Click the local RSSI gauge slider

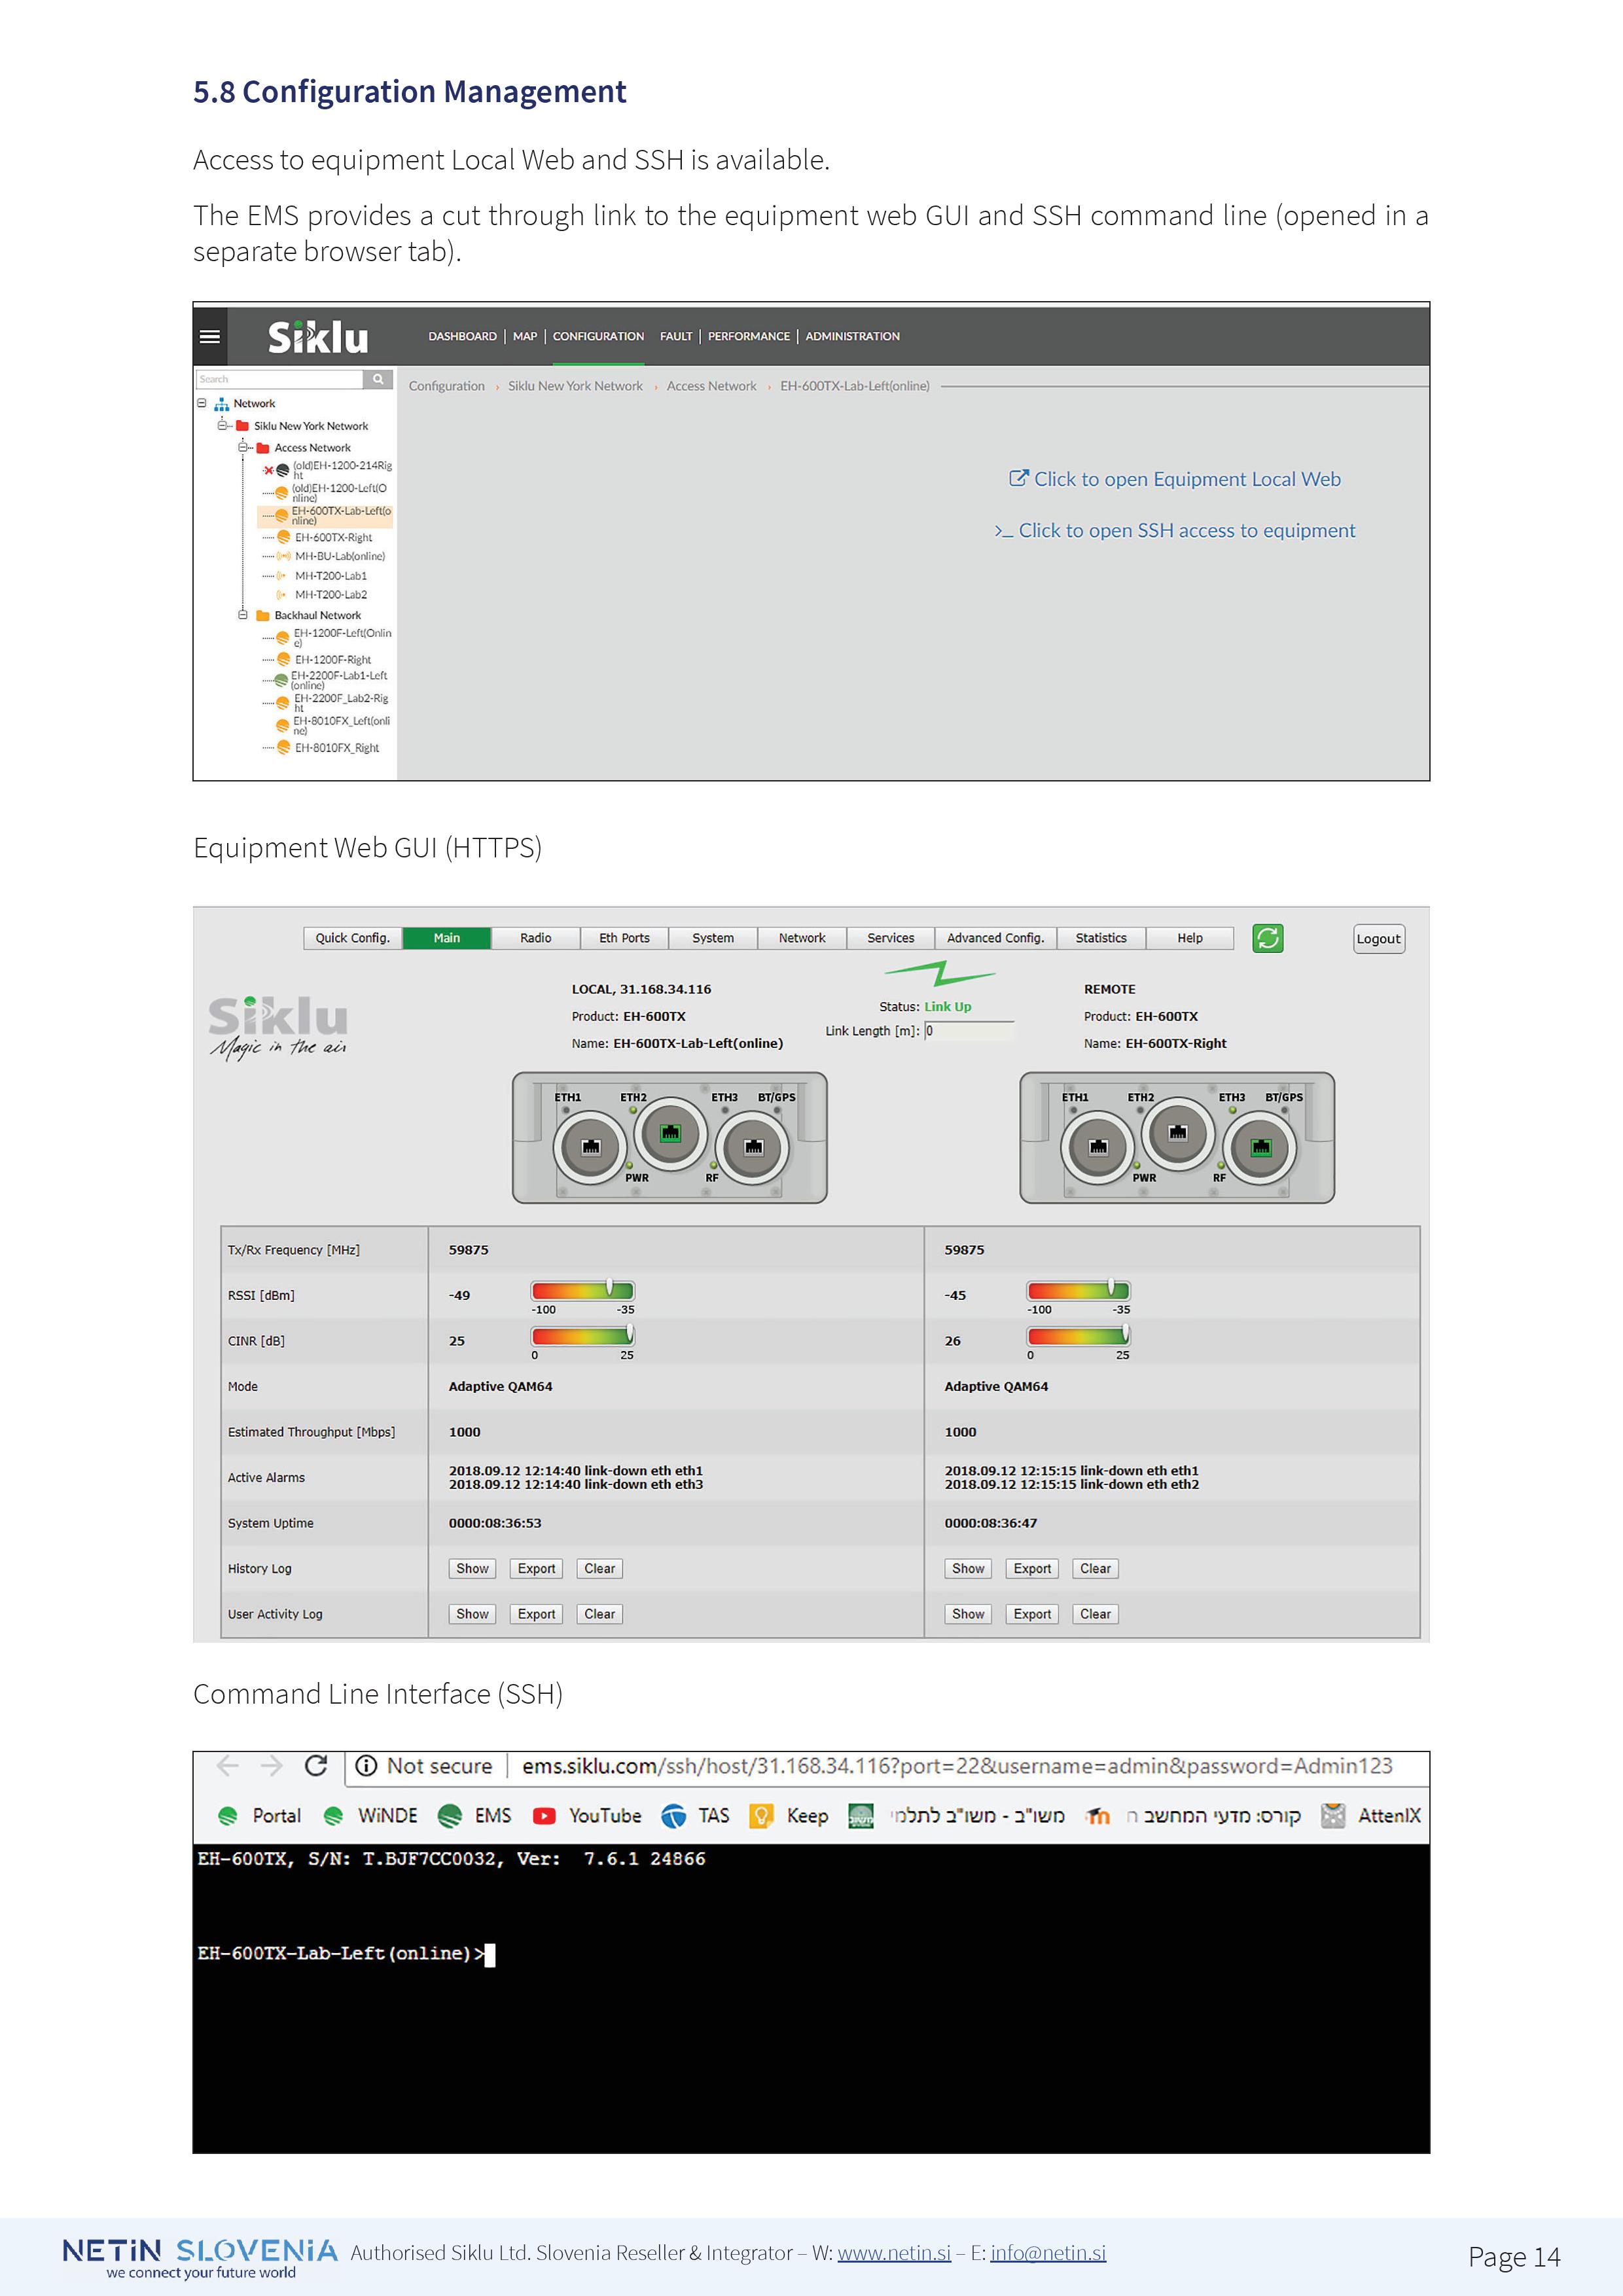(x=609, y=1289)
